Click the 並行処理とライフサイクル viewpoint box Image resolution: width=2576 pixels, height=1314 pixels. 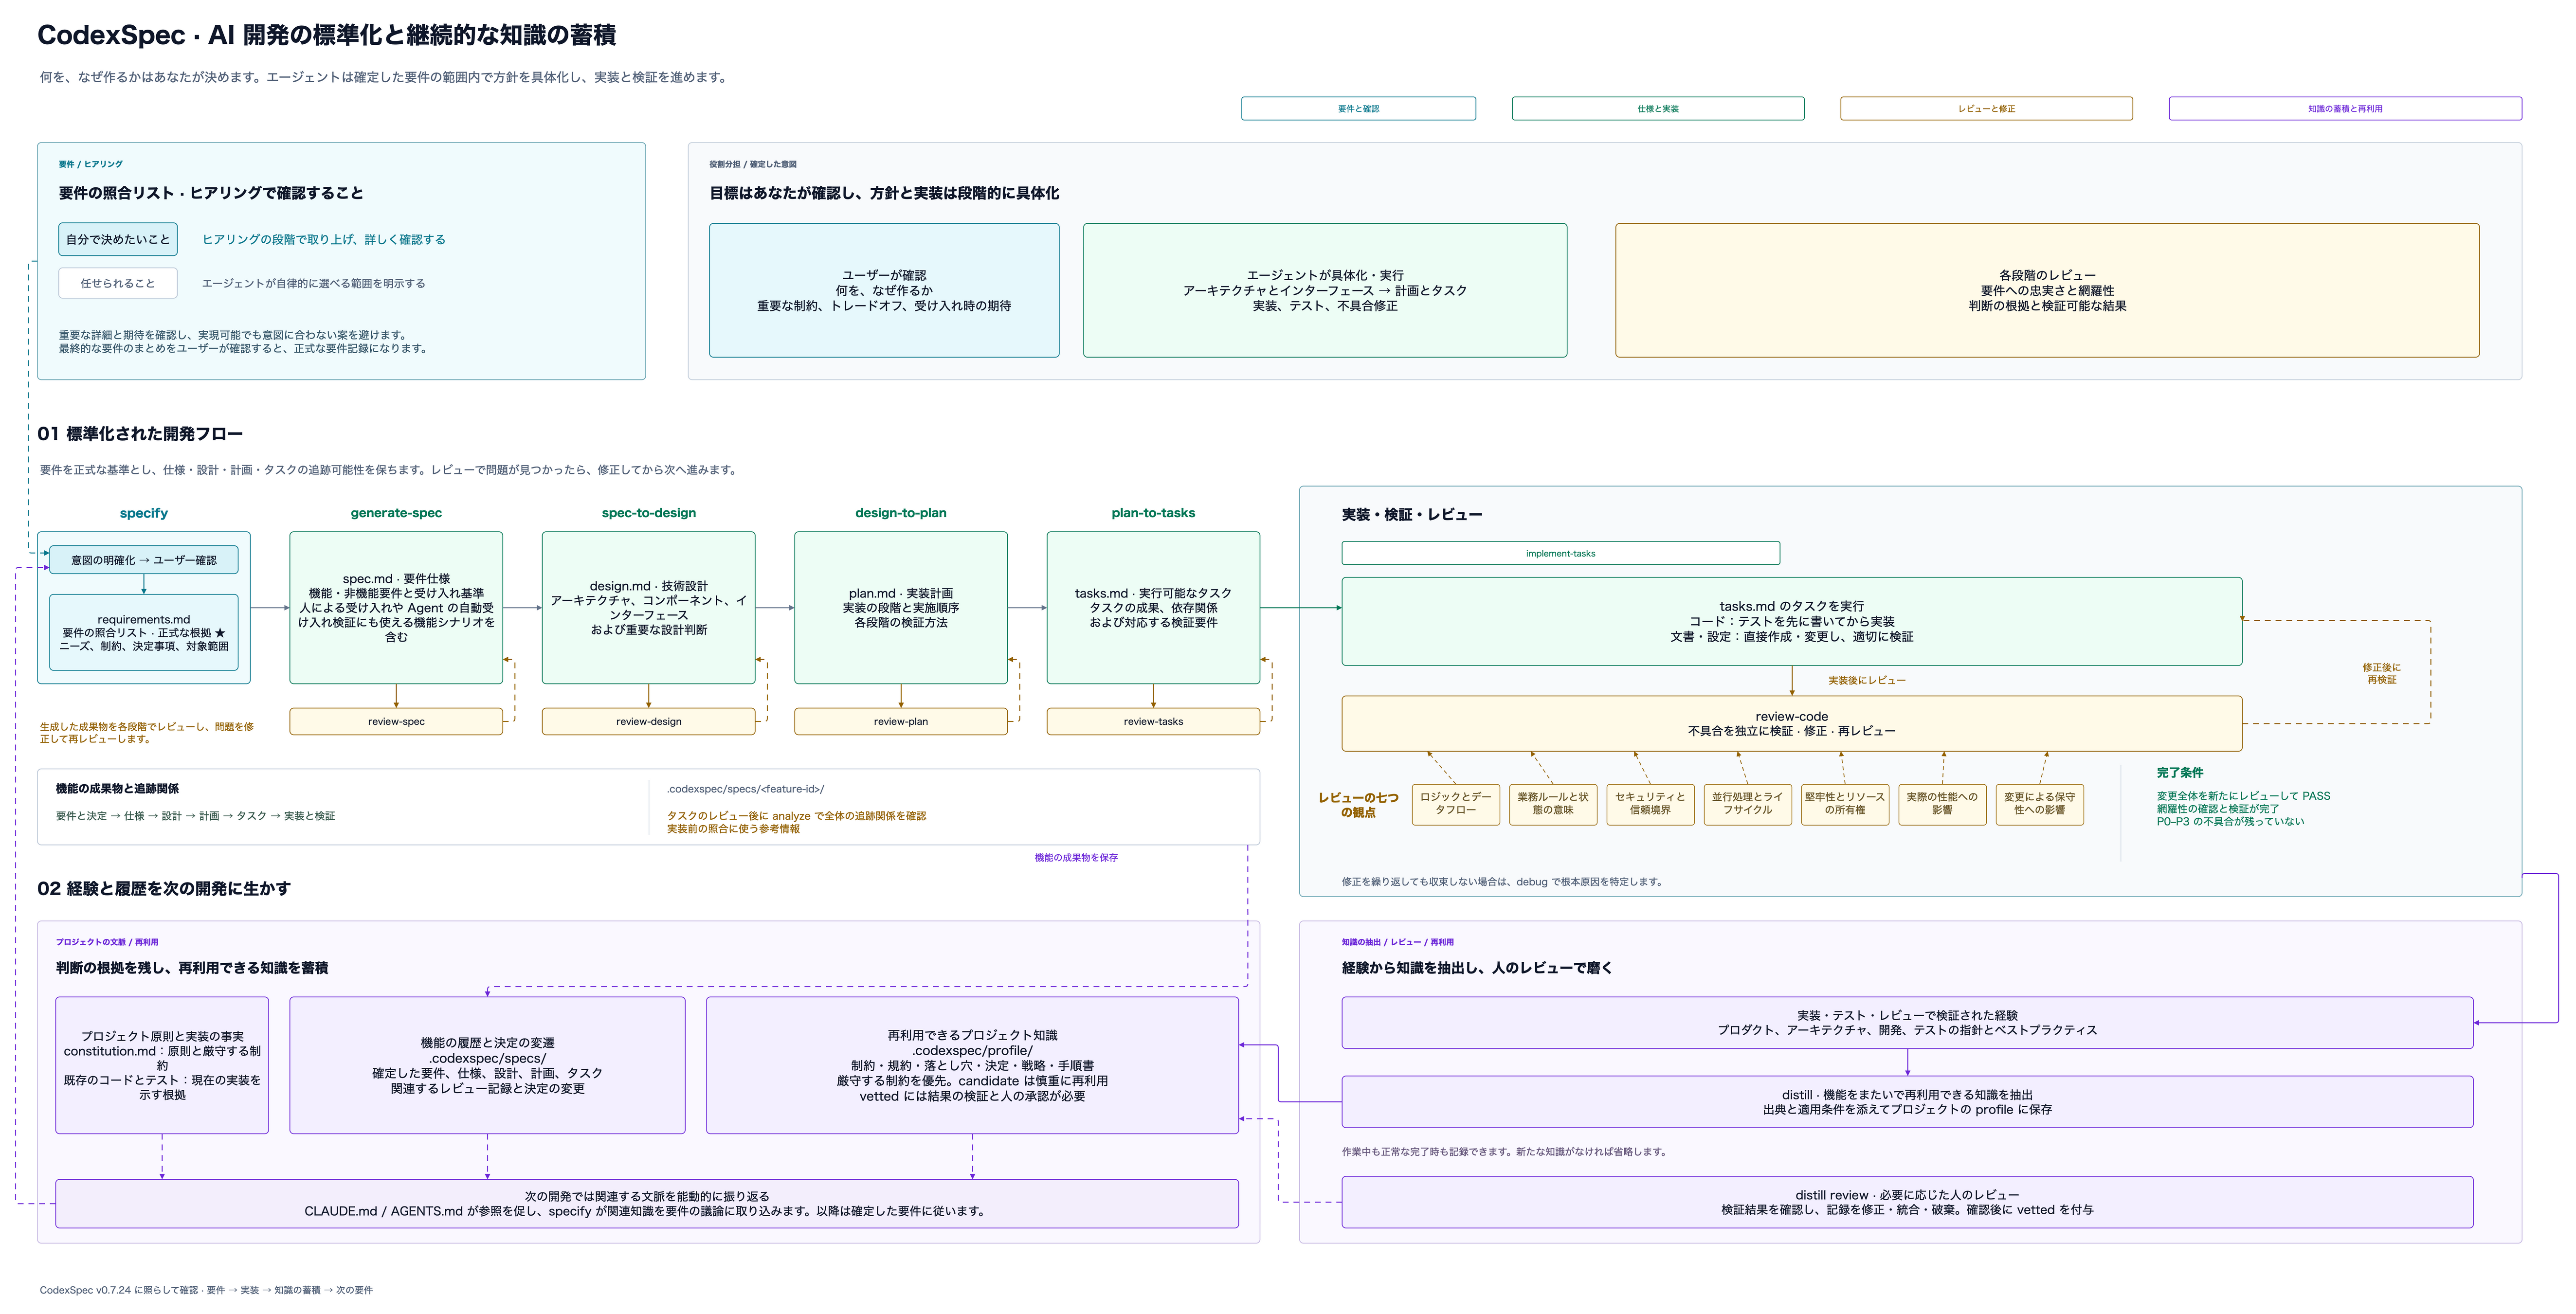point(1747,804)
